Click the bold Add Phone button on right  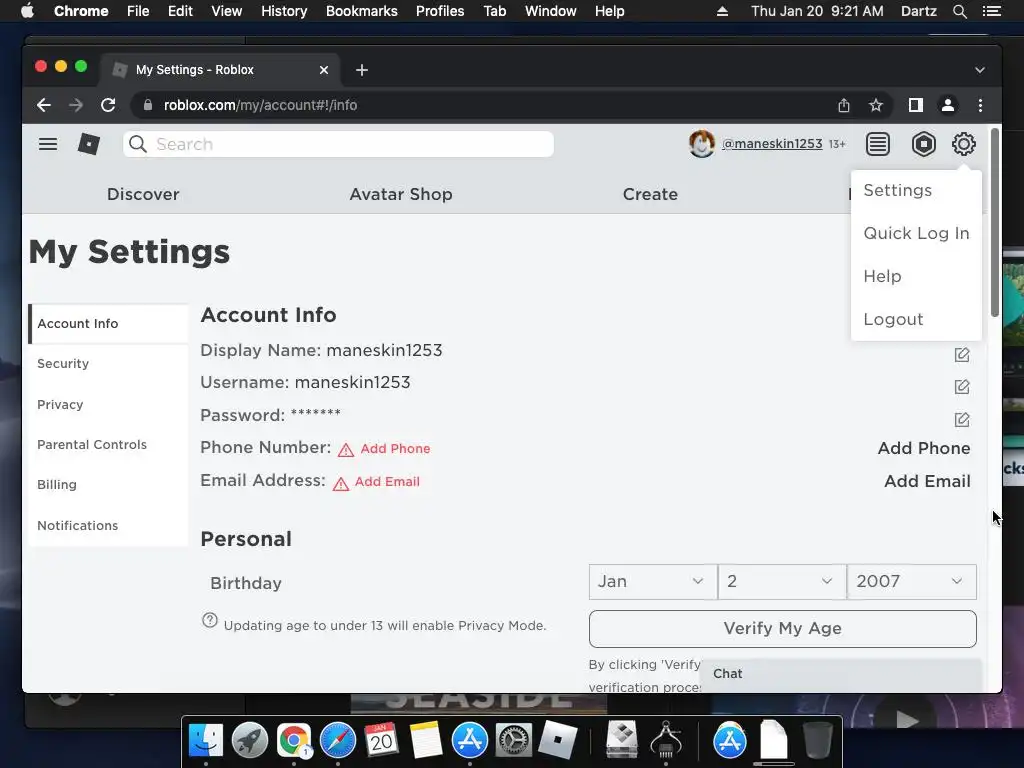pos(923,449)
